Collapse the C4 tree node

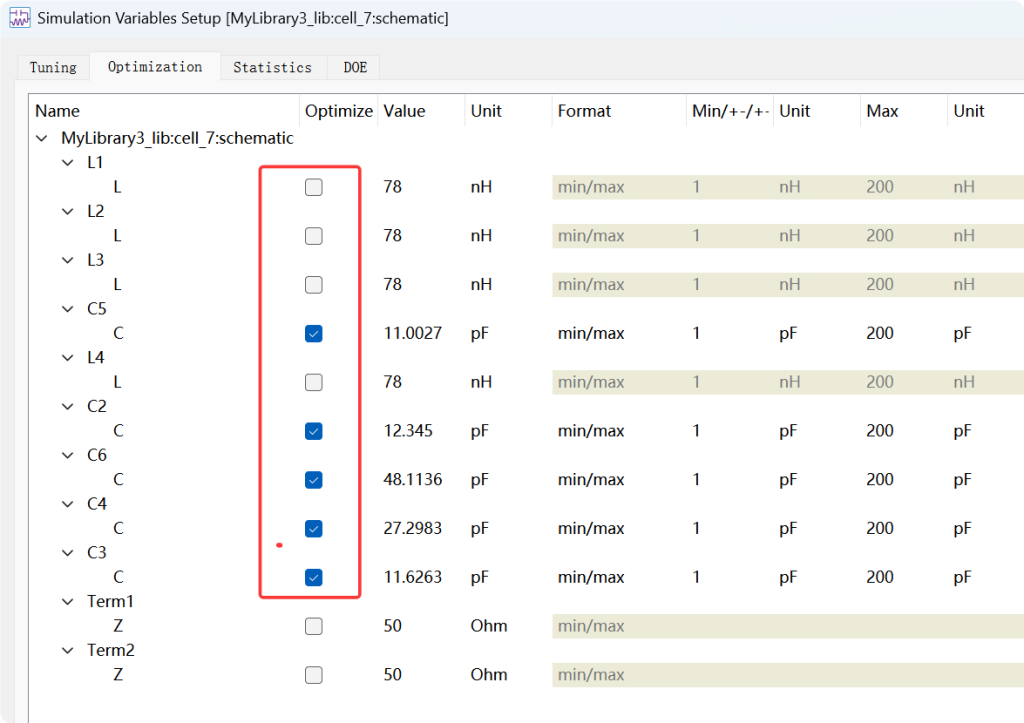[x=68, y=504]
